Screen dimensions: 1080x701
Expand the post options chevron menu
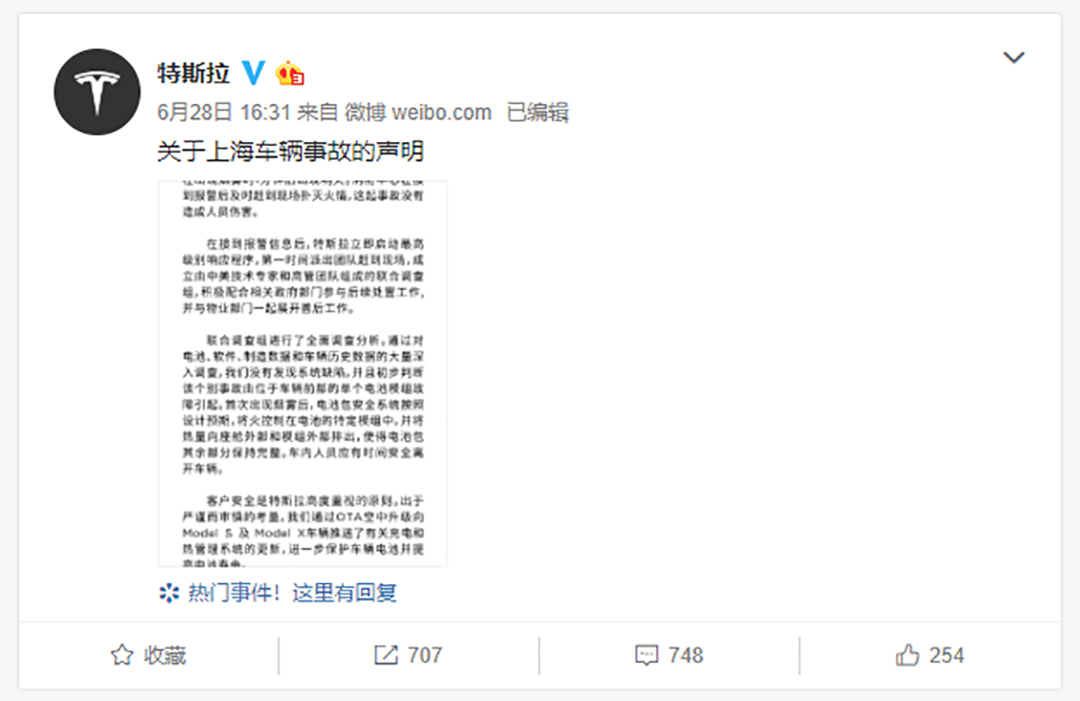[1013, 57]
